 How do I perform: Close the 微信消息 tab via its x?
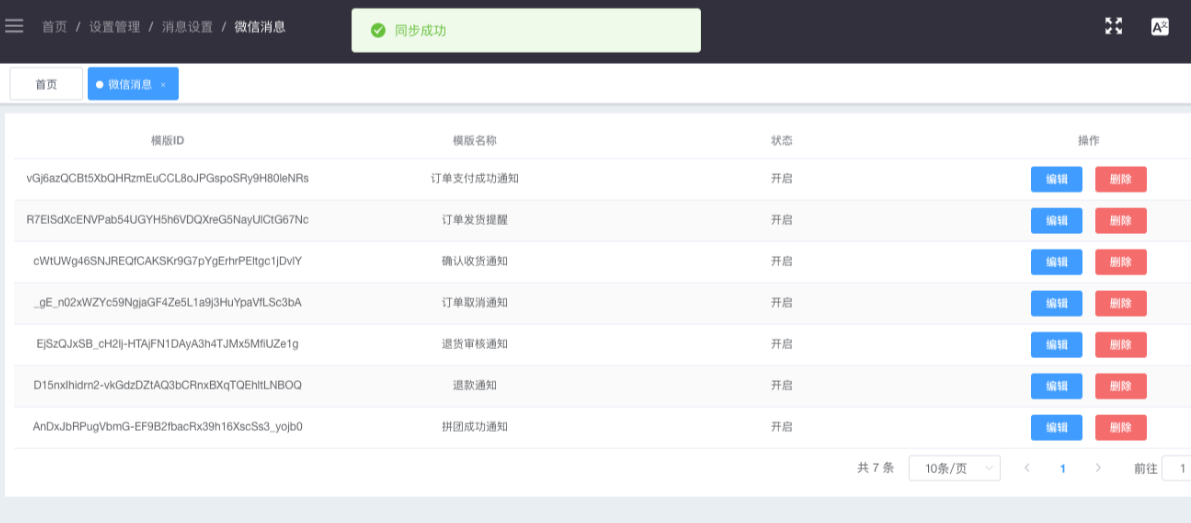pos(163,85)
